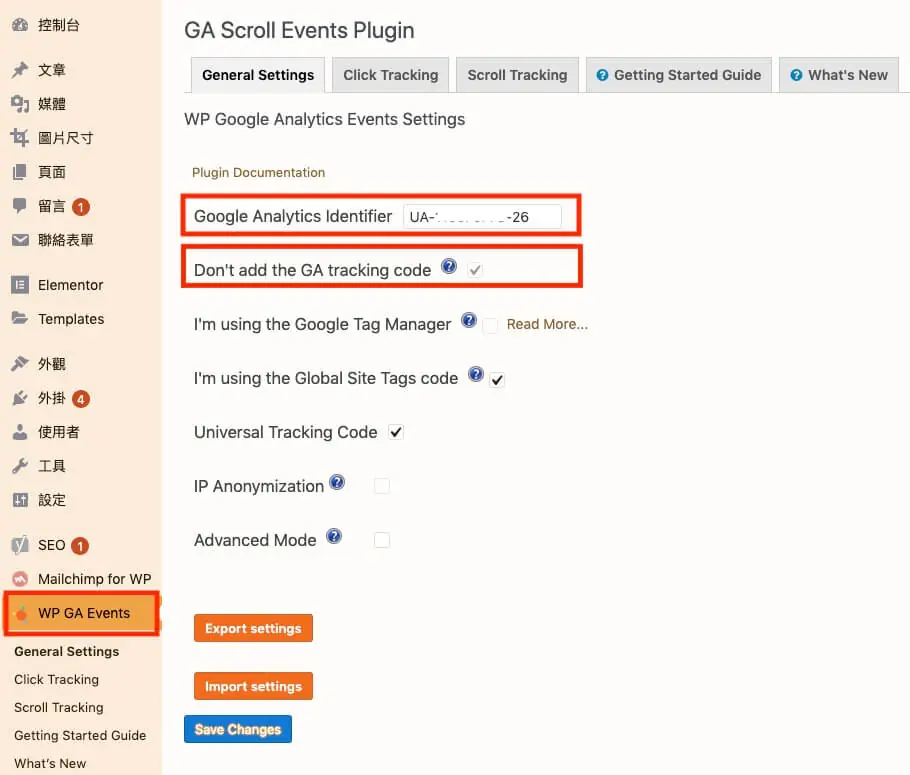
Task: Open the Elementor menu item
Action: coord(70,285)
